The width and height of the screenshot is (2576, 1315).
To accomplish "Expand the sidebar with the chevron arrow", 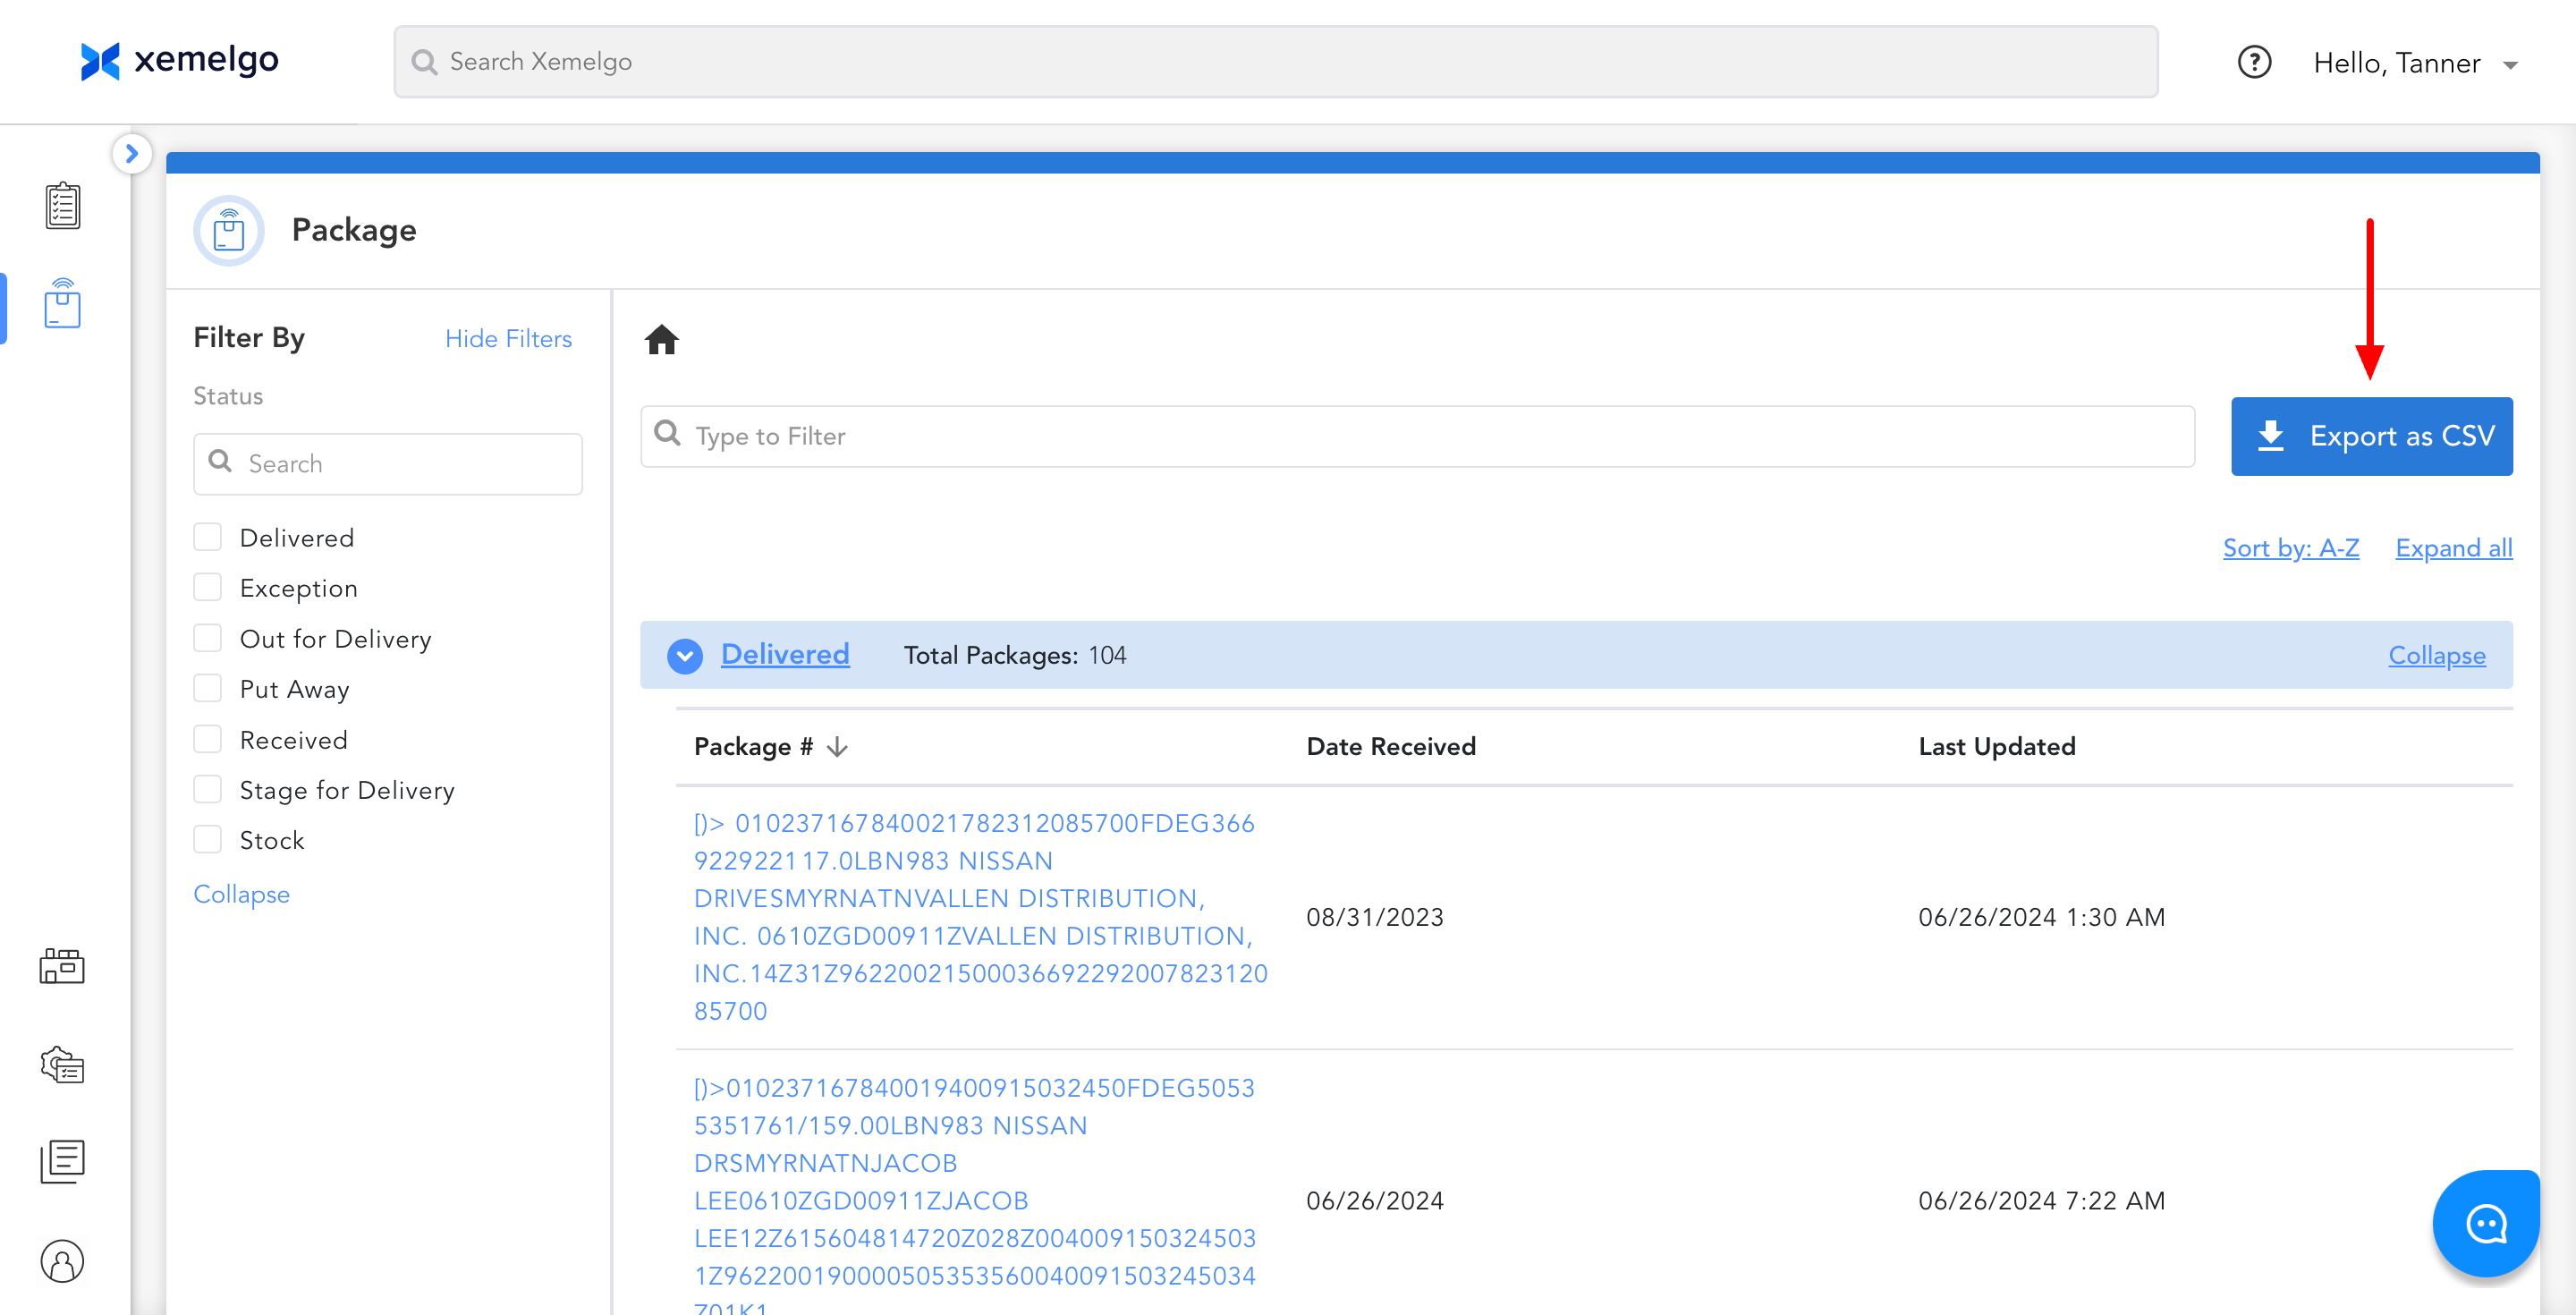I will coord(131,154).
